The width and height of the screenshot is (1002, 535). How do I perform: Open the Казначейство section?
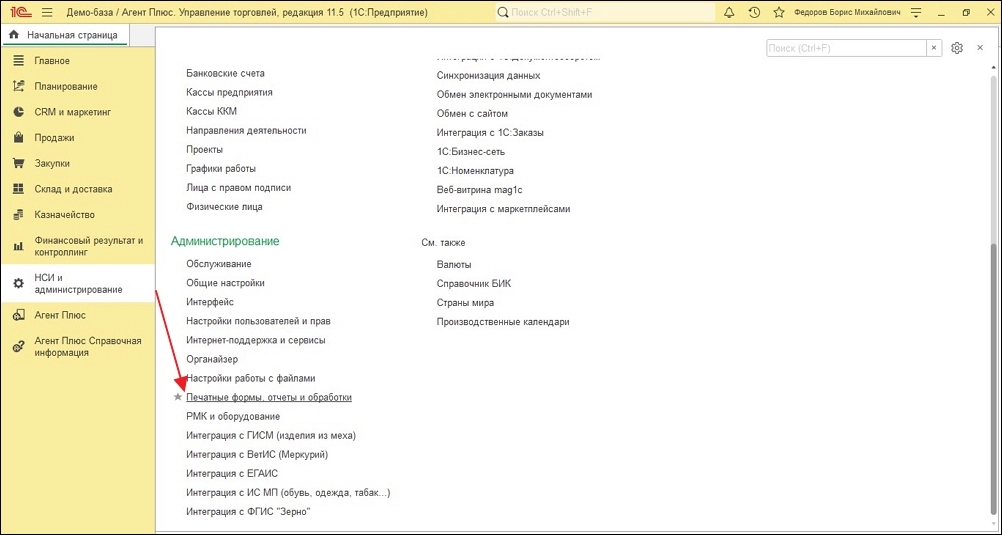77,214
